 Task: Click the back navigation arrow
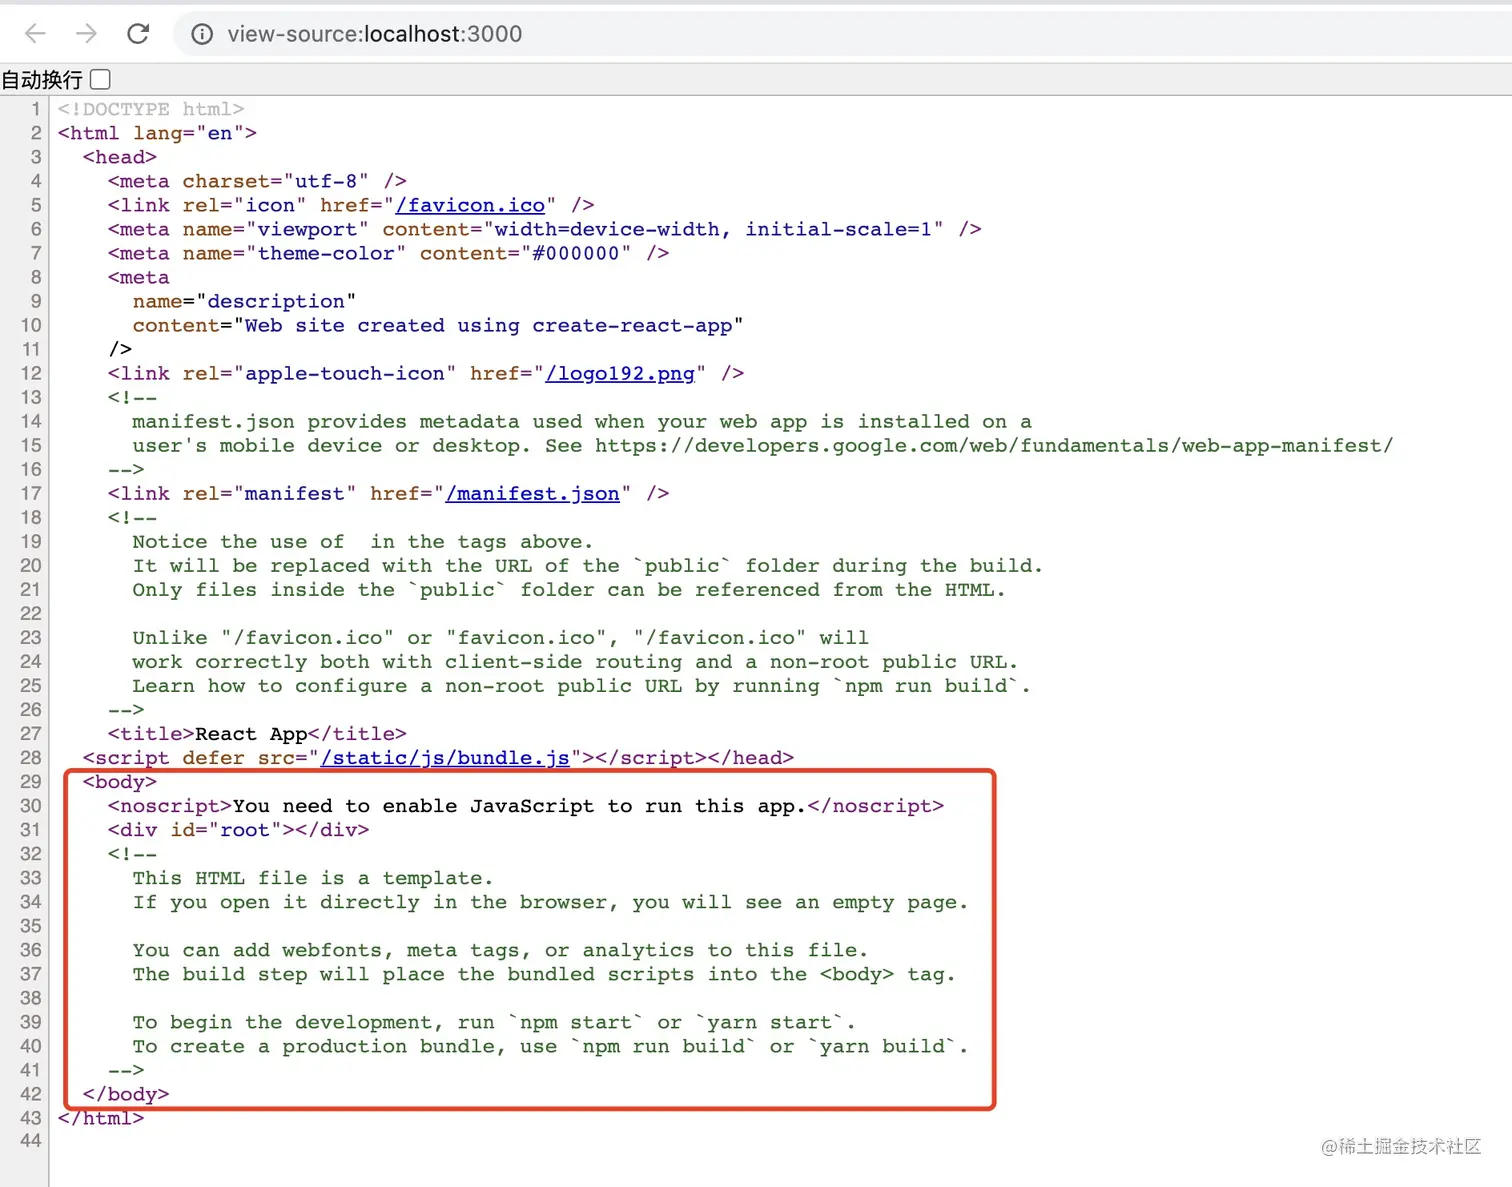click(35, 33)
